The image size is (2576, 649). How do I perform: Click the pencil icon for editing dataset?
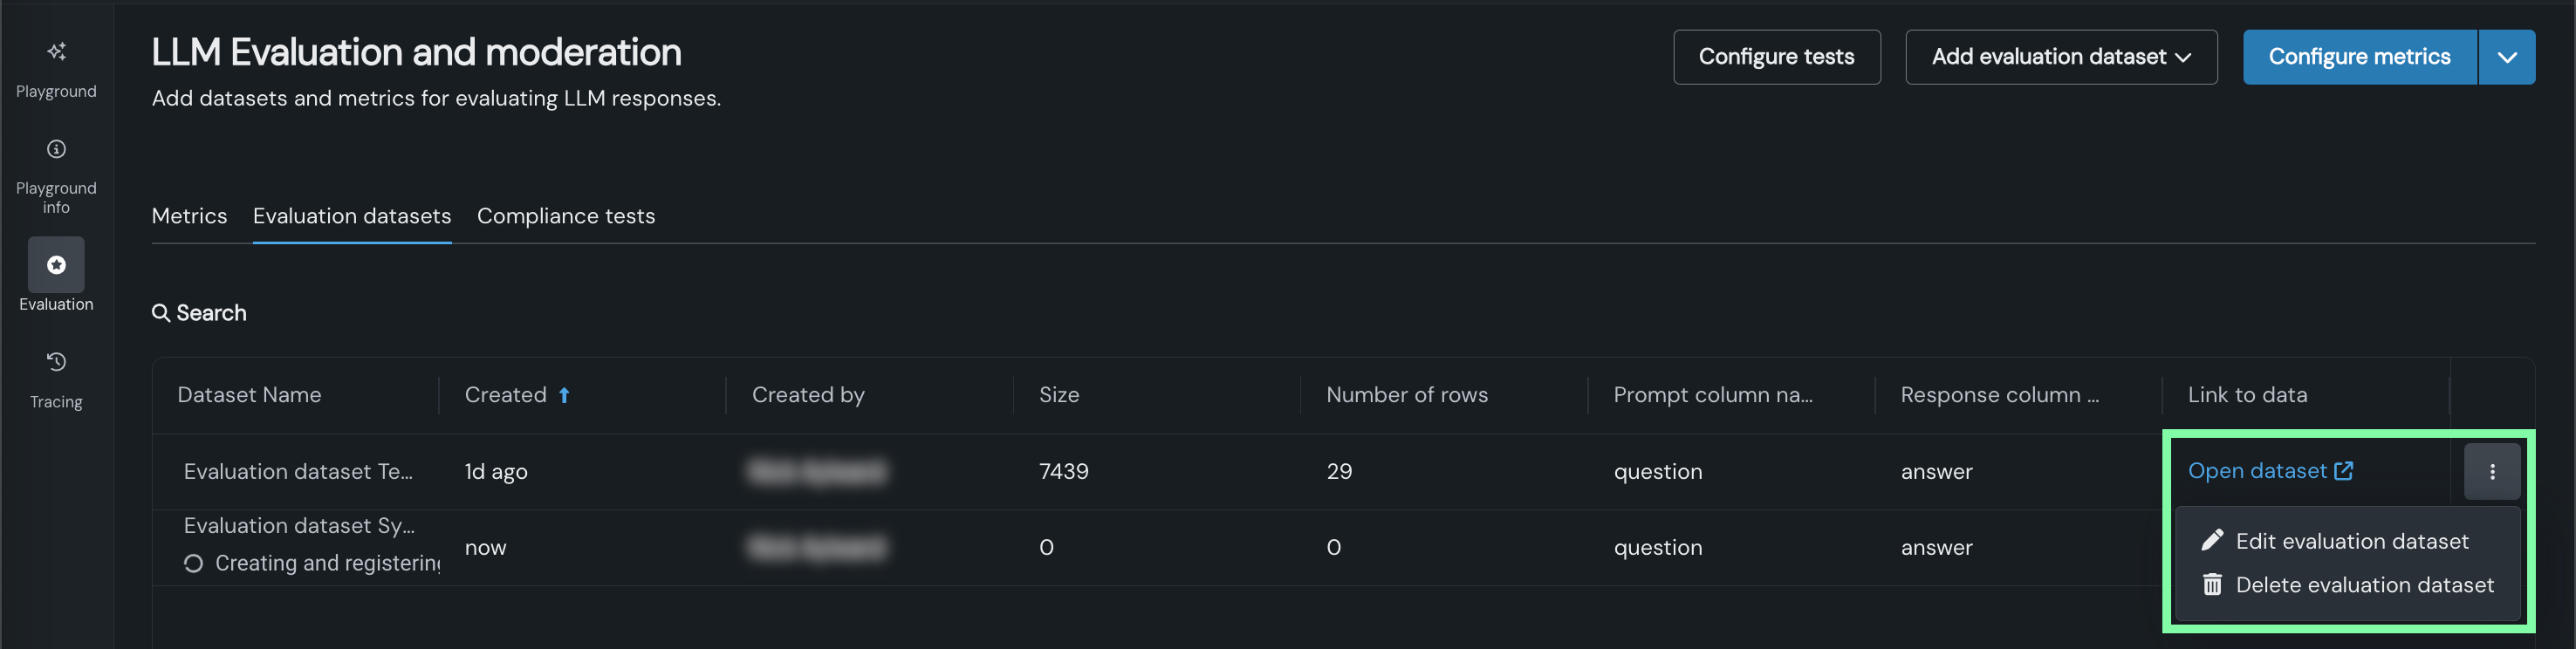pyautogui.click(x=2212, y=541)
